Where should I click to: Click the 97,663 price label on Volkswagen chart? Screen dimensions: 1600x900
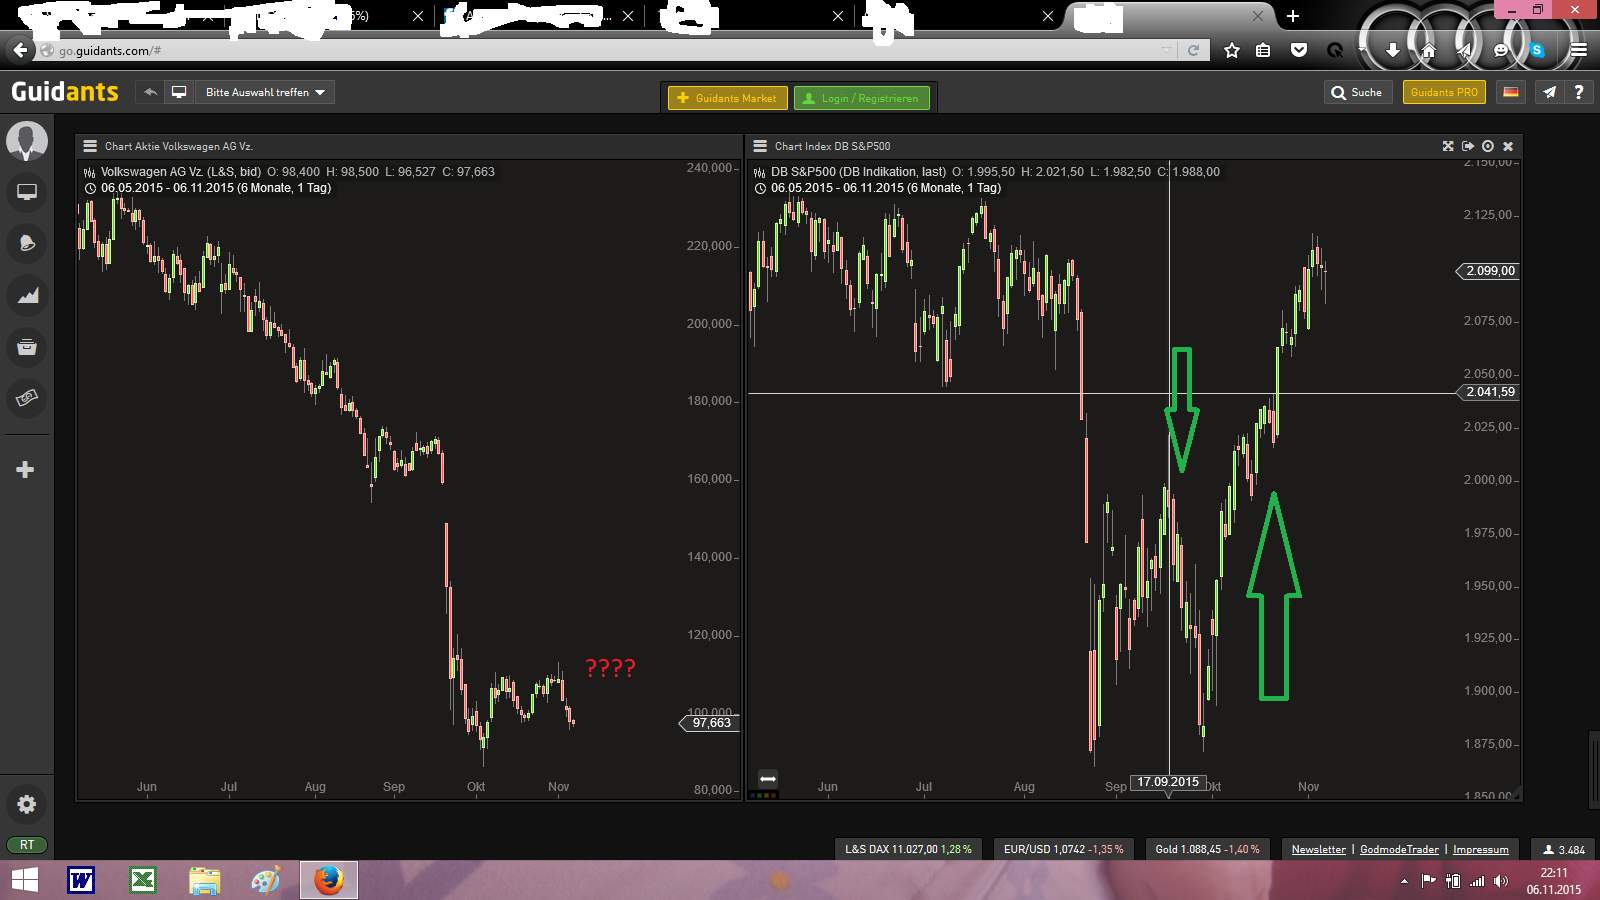710,723
